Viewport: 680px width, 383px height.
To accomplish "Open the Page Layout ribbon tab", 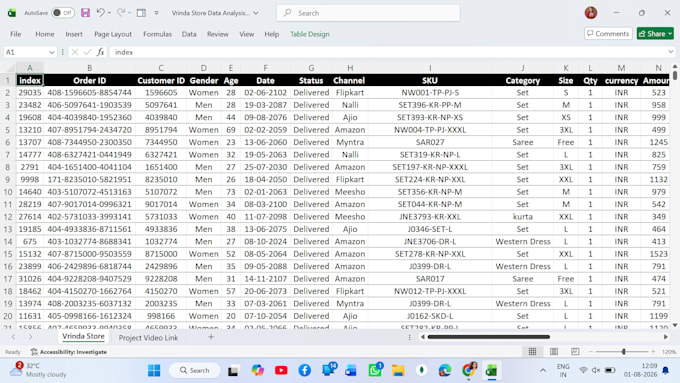I will coord(113,34).
